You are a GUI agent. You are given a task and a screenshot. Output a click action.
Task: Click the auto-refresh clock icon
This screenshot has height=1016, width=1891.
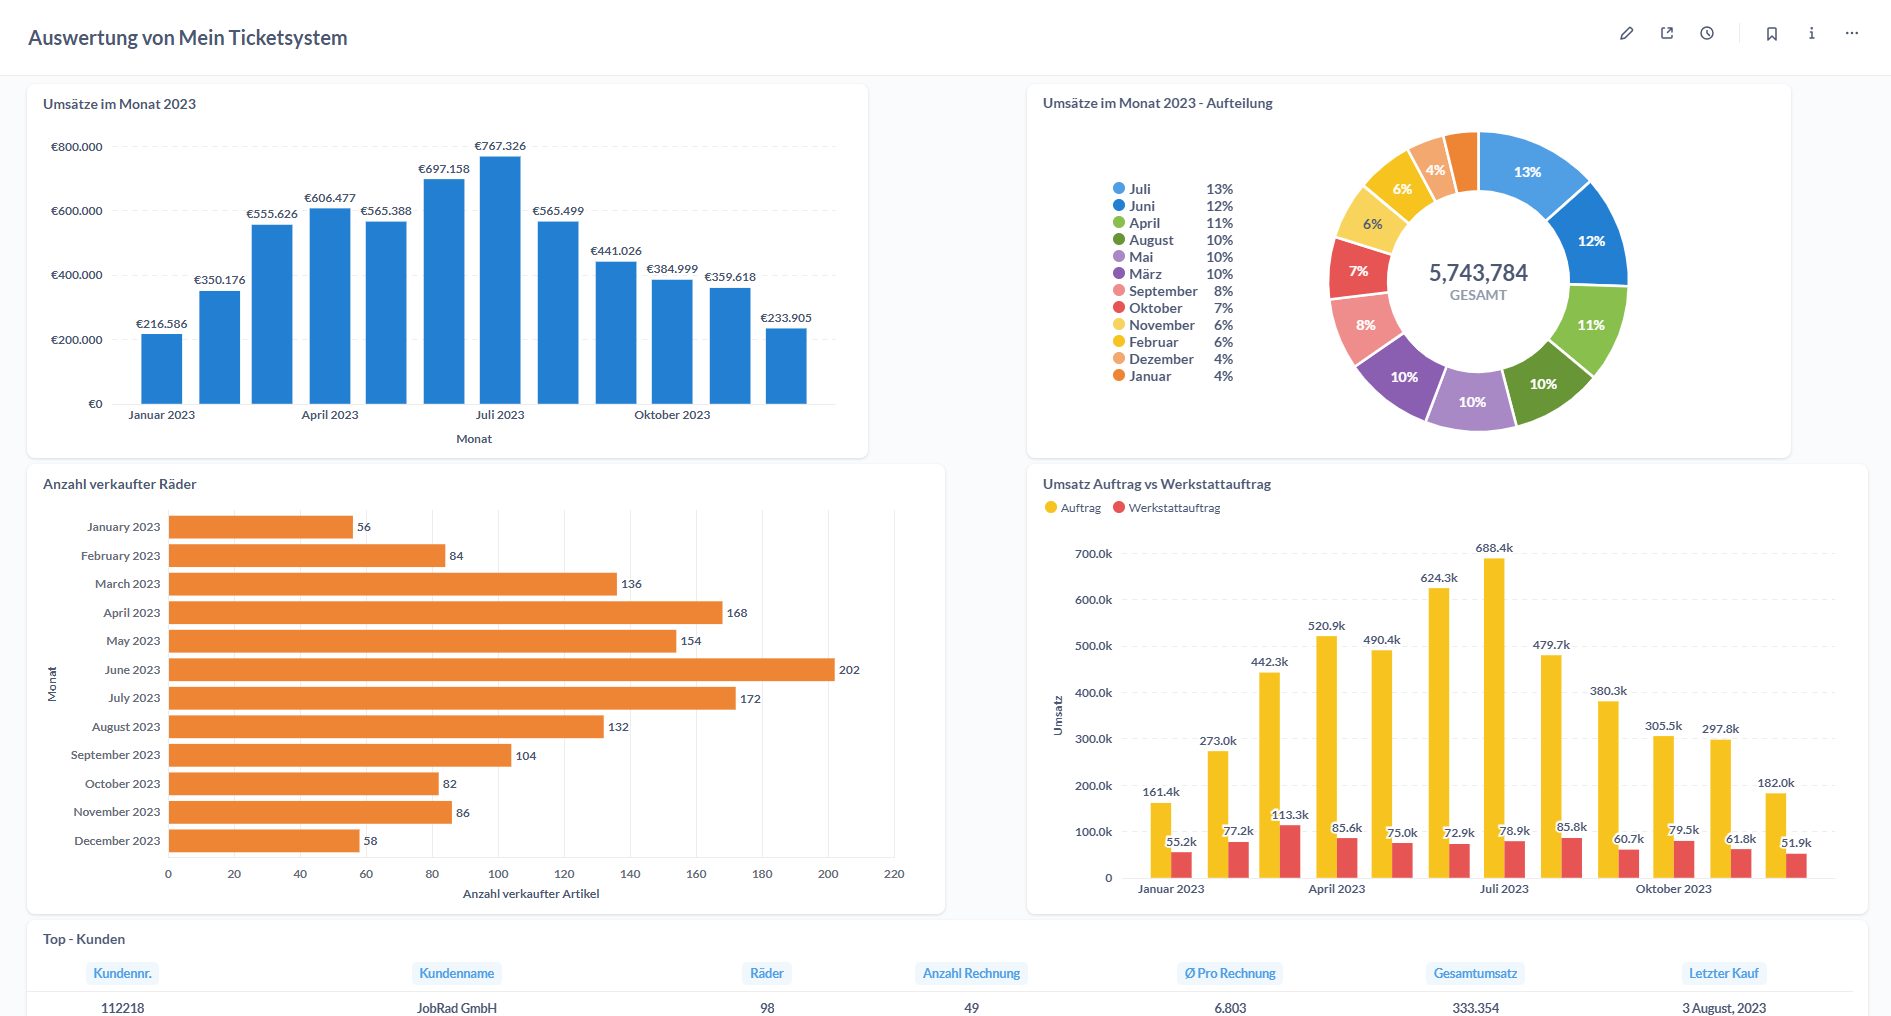(1707, 34)
